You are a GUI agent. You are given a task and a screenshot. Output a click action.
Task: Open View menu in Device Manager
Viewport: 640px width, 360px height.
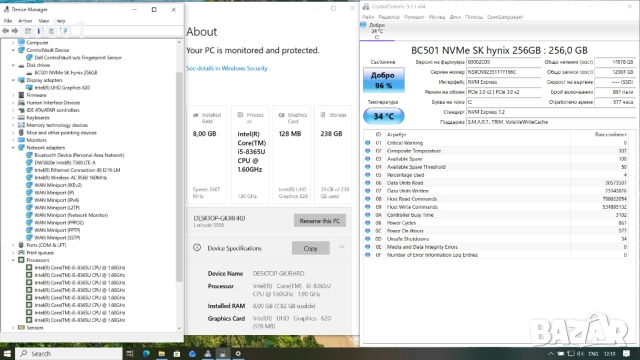[x=44, y=21]
